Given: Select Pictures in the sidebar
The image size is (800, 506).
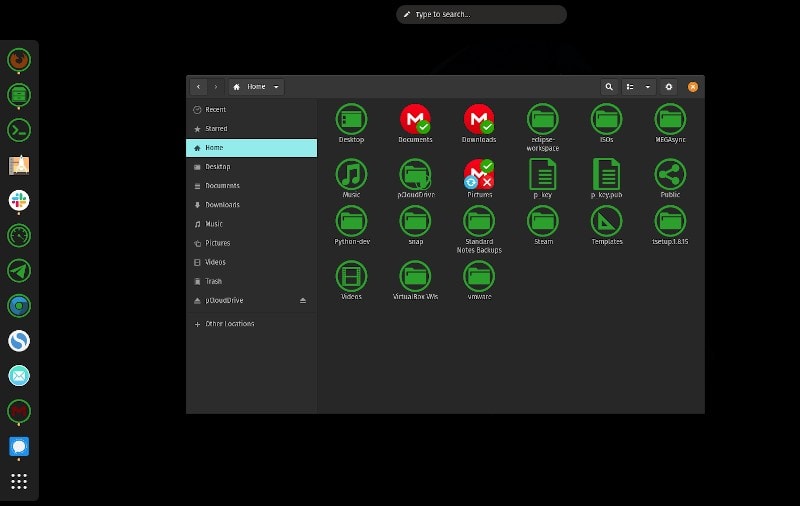Looking at the screenshot, I should [252, 243].
